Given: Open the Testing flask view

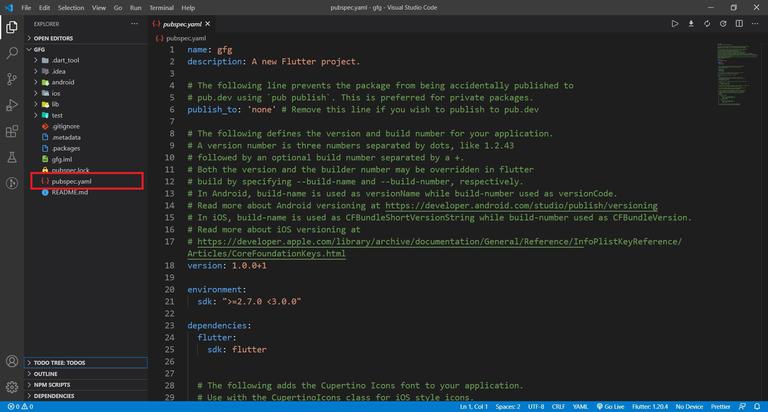Looking at the screenshot, I should pos(12,157).
